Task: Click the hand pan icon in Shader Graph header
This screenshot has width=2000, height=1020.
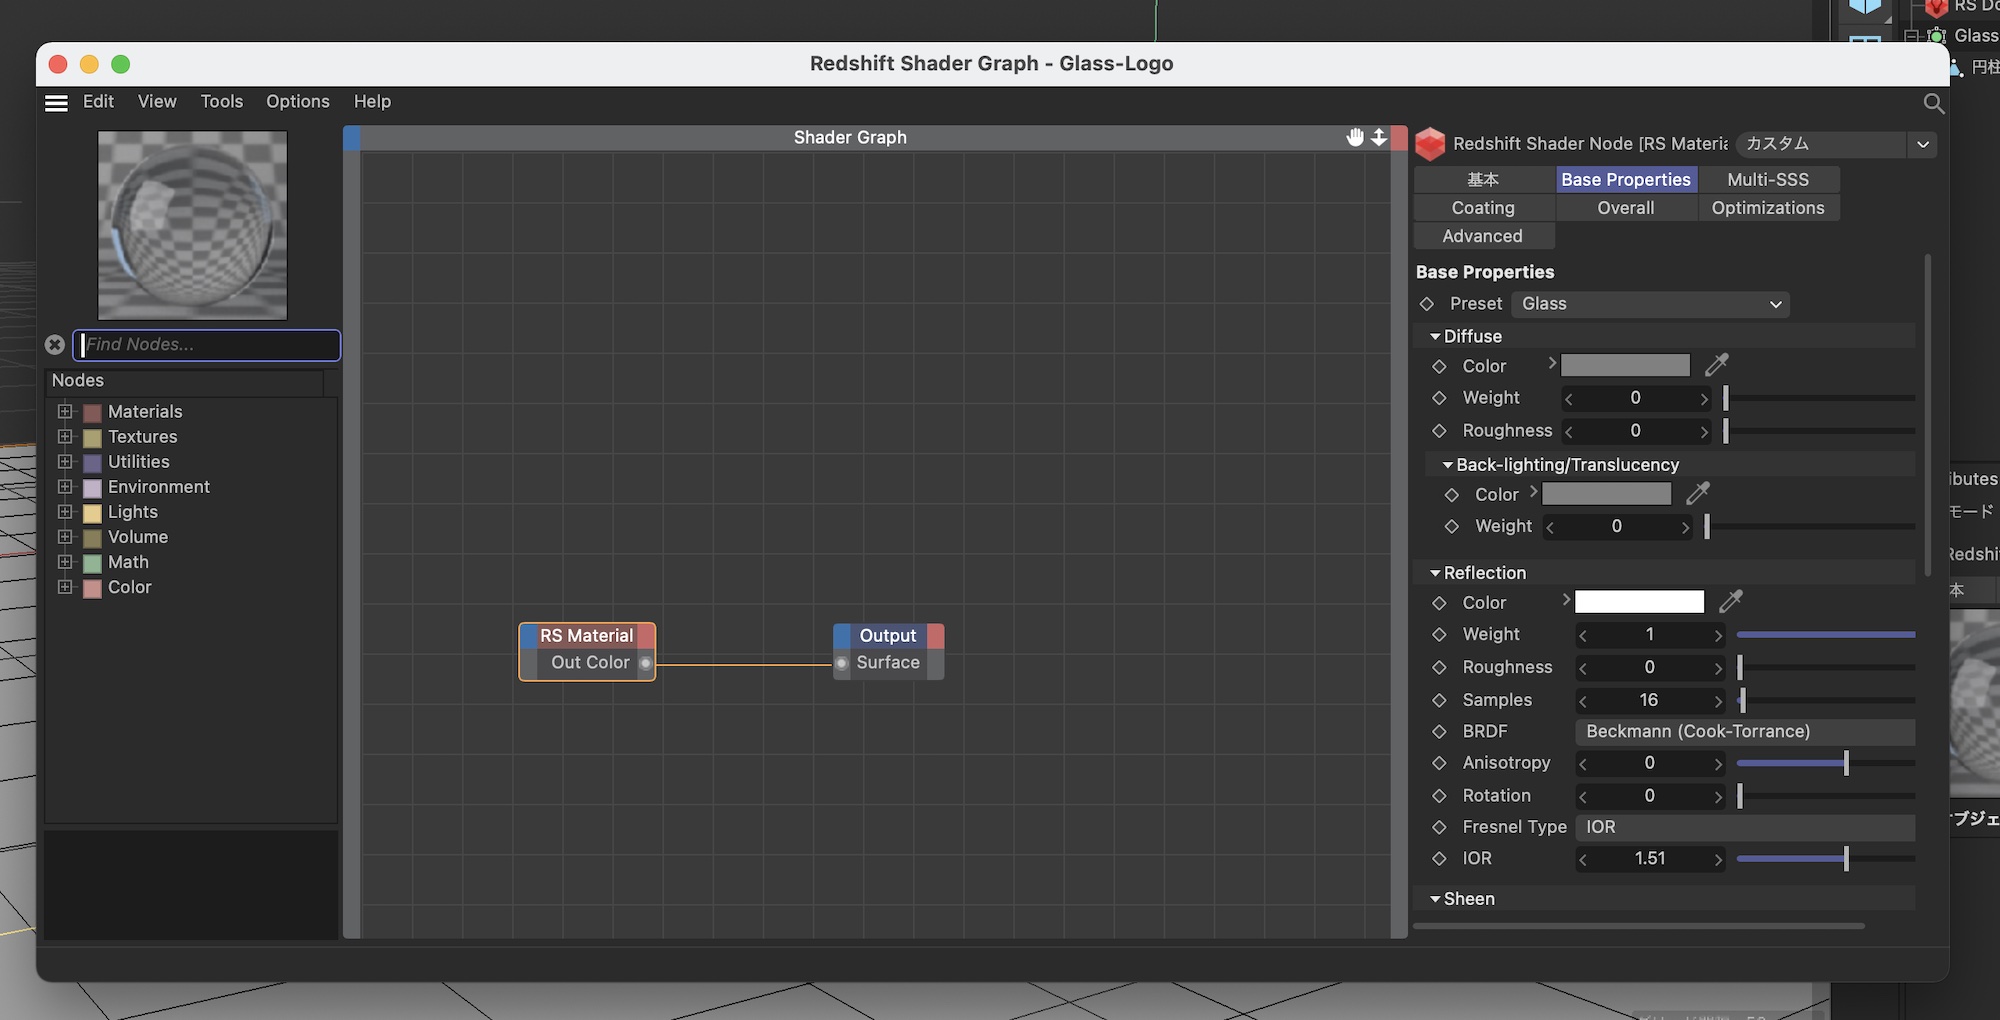Action: point(1355,137)
